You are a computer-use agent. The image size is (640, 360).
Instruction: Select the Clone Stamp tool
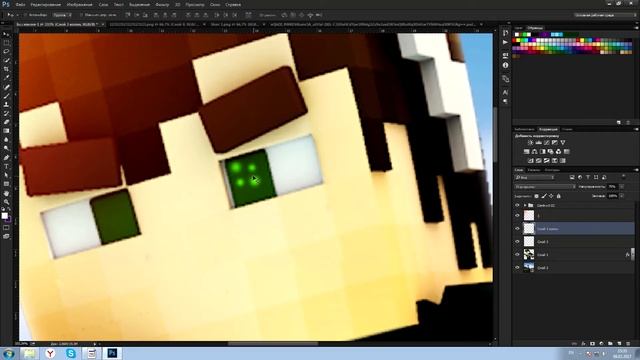tap(6, 104)
